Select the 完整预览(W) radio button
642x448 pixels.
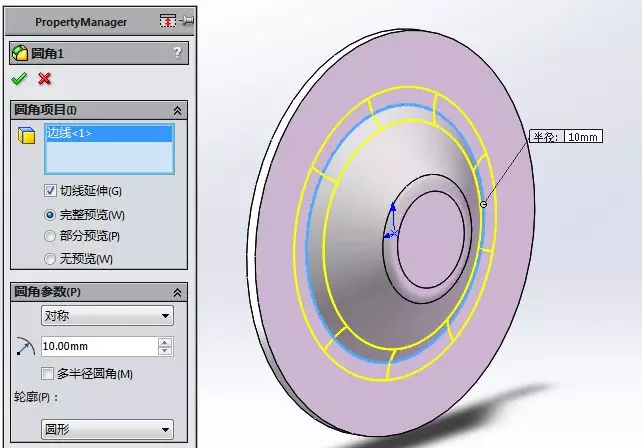coord(50,215)
